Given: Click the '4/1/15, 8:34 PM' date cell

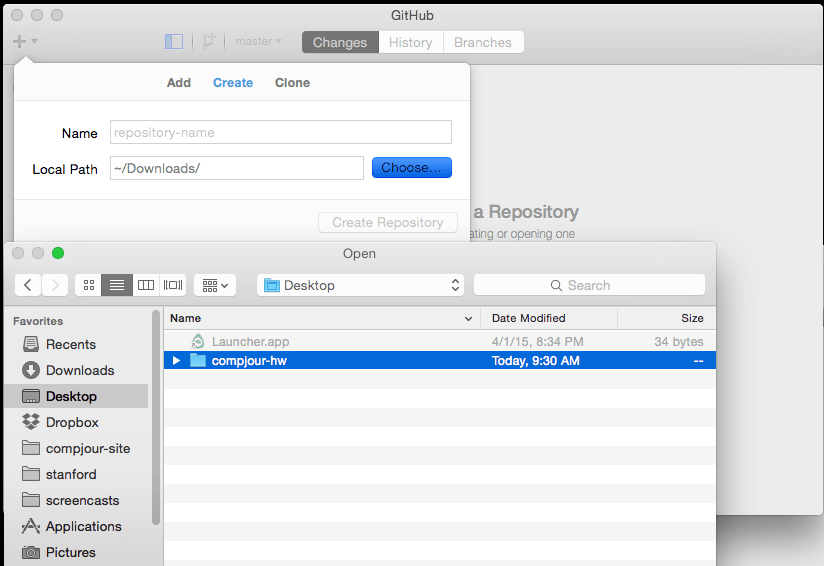Looking at the screenshot, I should click(537, 342).
